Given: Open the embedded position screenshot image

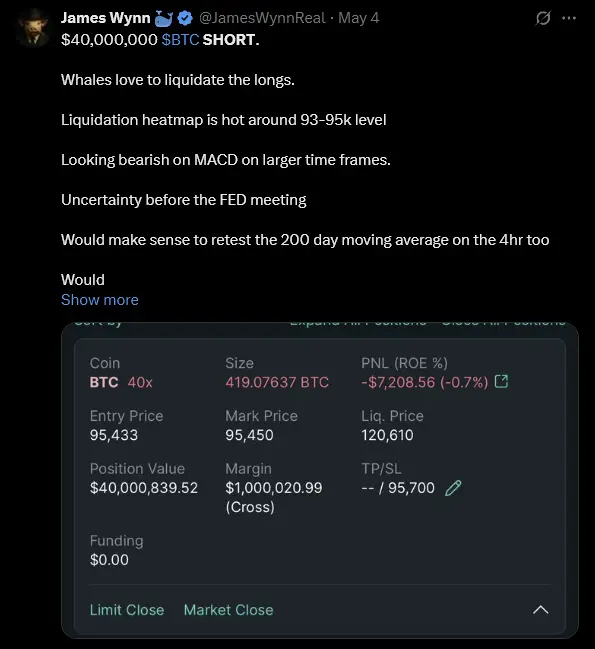Looking at the screenshot, I should [320, 480].
